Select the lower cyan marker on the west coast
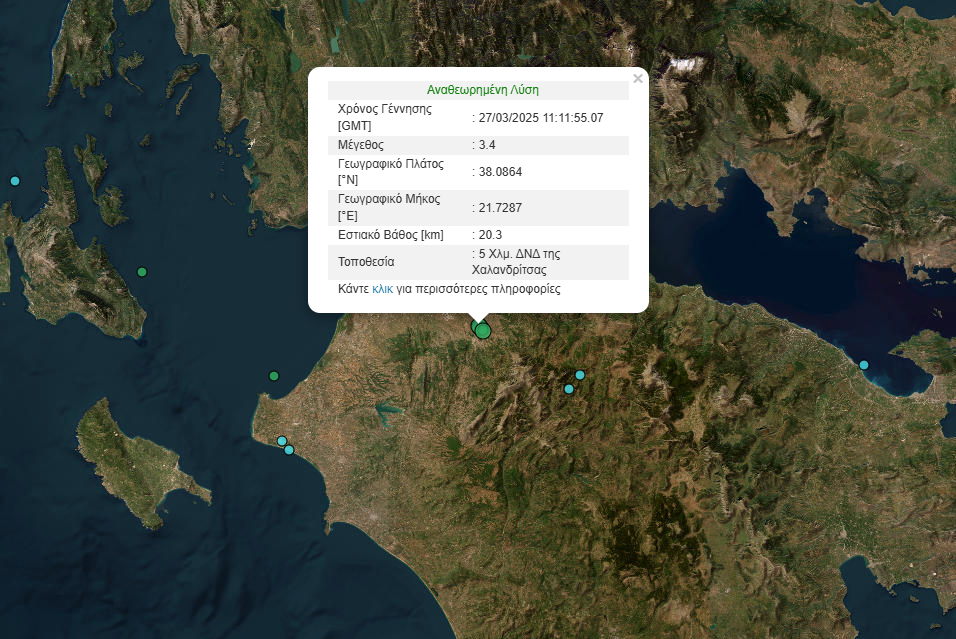 tap(289, 450)
